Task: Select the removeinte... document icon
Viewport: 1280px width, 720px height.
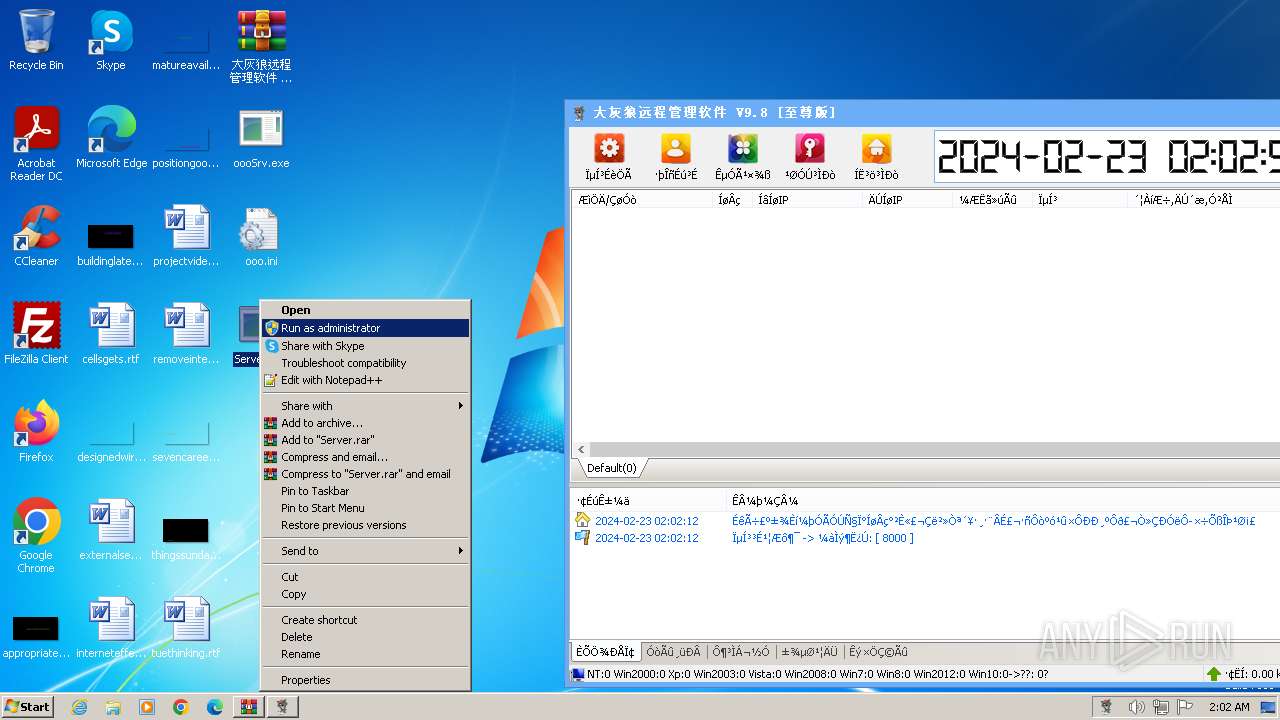Action: pos(186,334)
